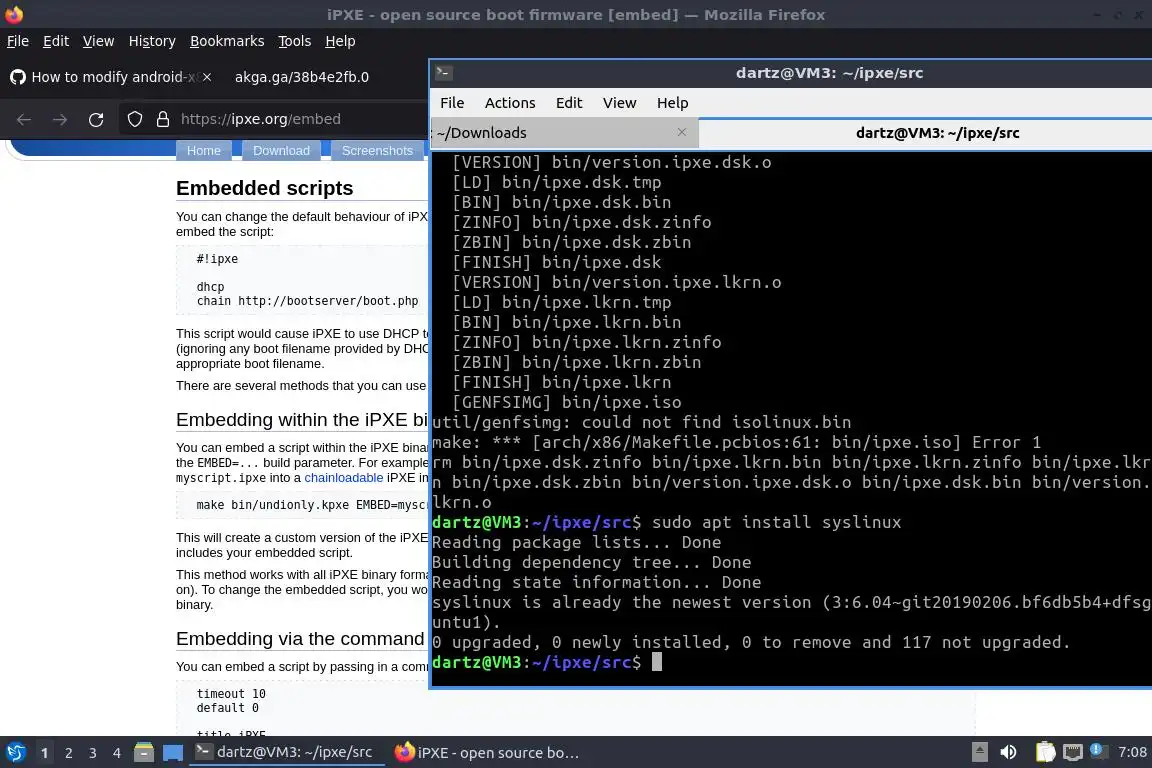Follow the 'chainloadable' link
1152x768 pixels.
(x=344, y=478)
